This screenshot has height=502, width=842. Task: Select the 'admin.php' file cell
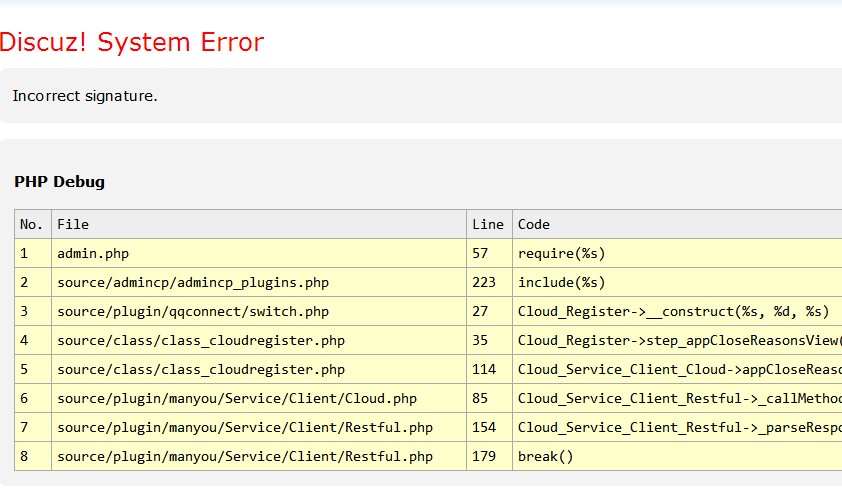coord(259,253)
